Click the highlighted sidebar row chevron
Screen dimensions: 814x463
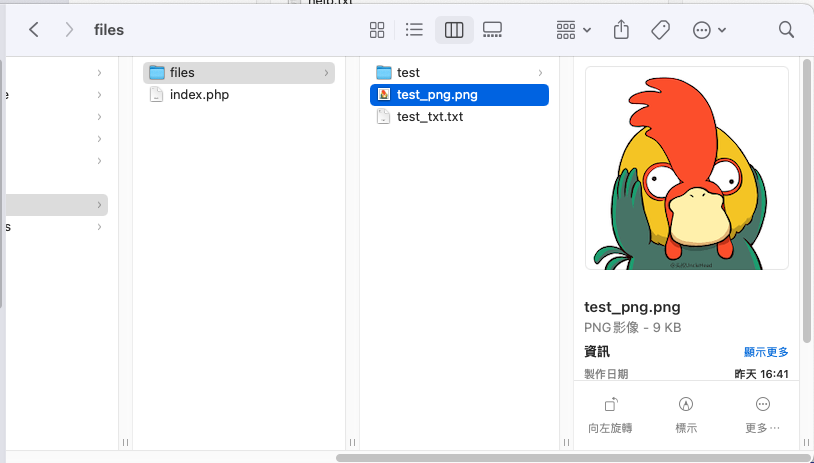(x=99, y=205)
